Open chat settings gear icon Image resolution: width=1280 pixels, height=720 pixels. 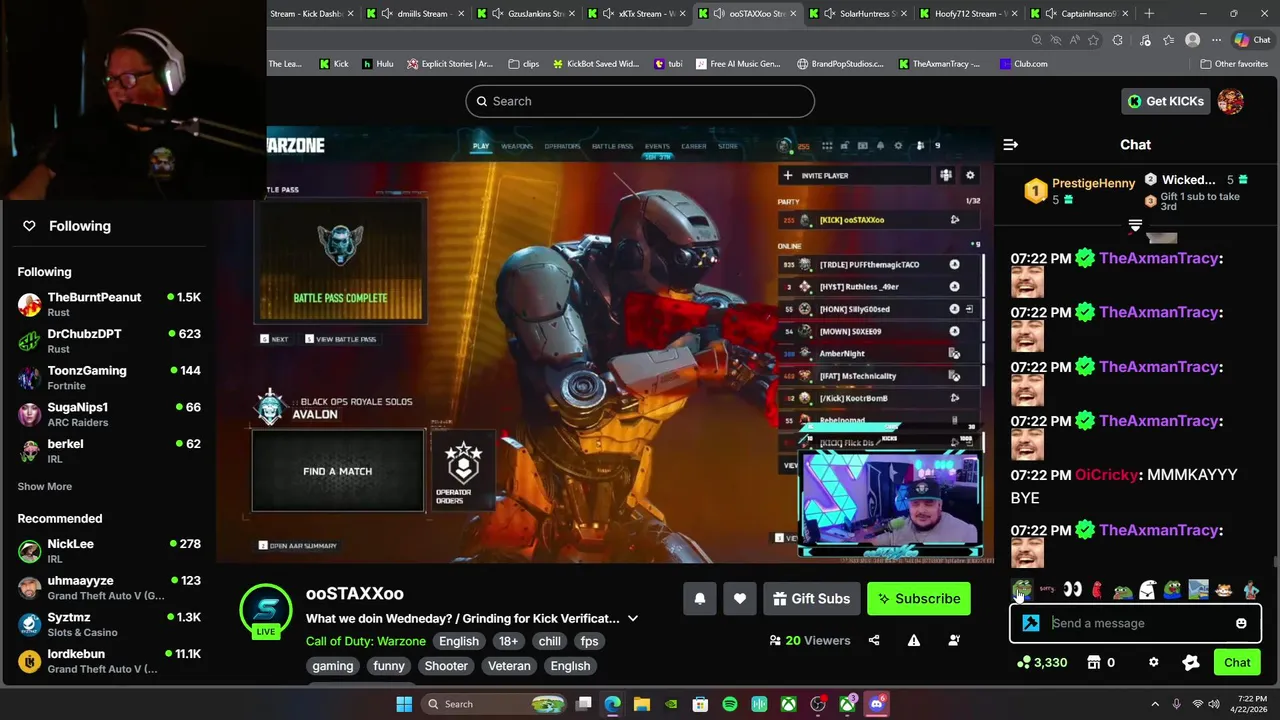click(1153, 662)
